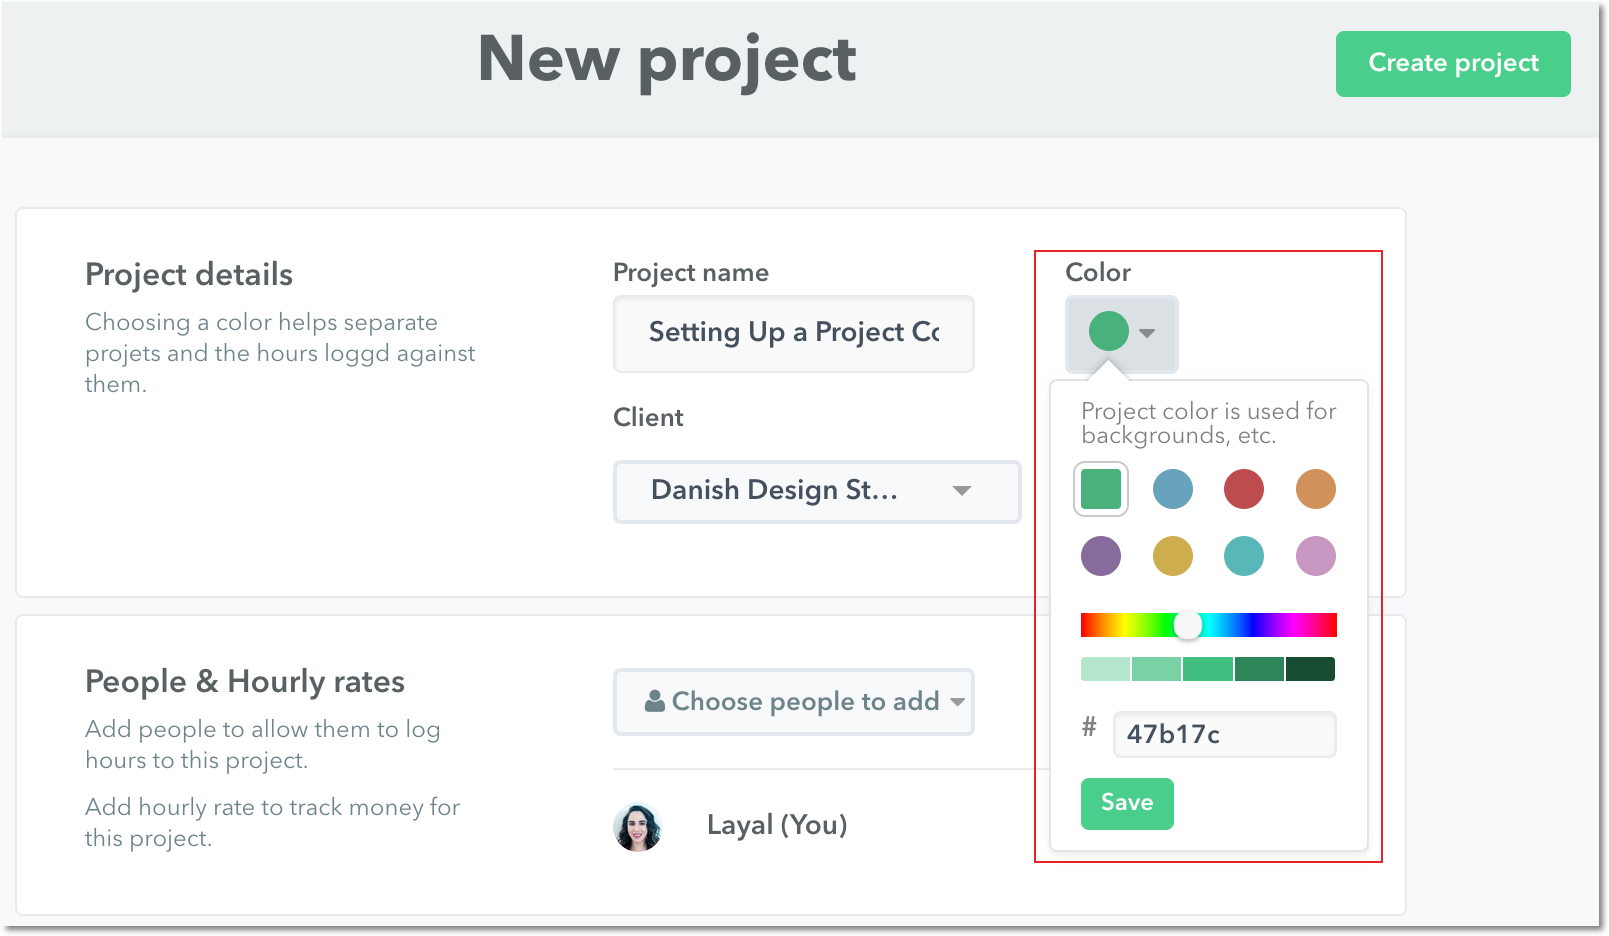The height and width of the screenshot is (936, 1609).
Task: Pick the lightest green shade
Action: 1105,669
